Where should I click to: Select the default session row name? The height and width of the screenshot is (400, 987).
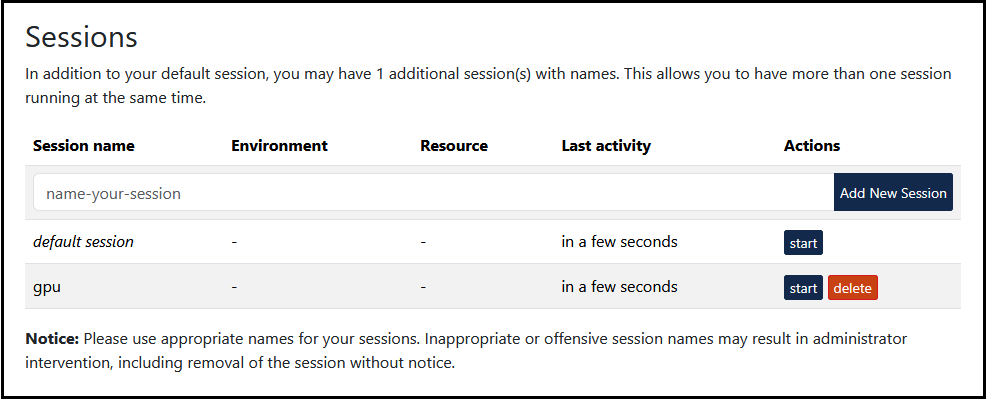pyautogui.click(x=83, y=242)
